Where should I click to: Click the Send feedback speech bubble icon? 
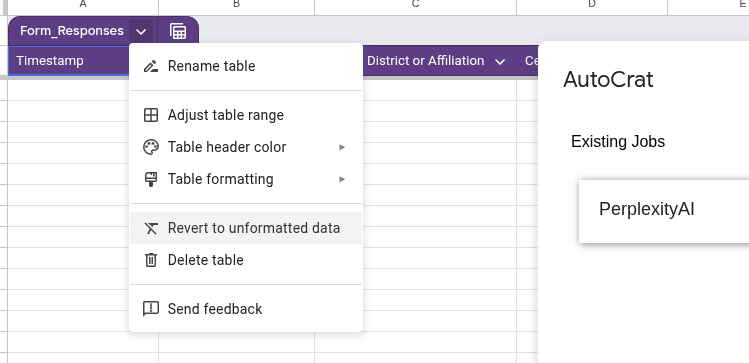pyautogui.click(x=151, y=309)
